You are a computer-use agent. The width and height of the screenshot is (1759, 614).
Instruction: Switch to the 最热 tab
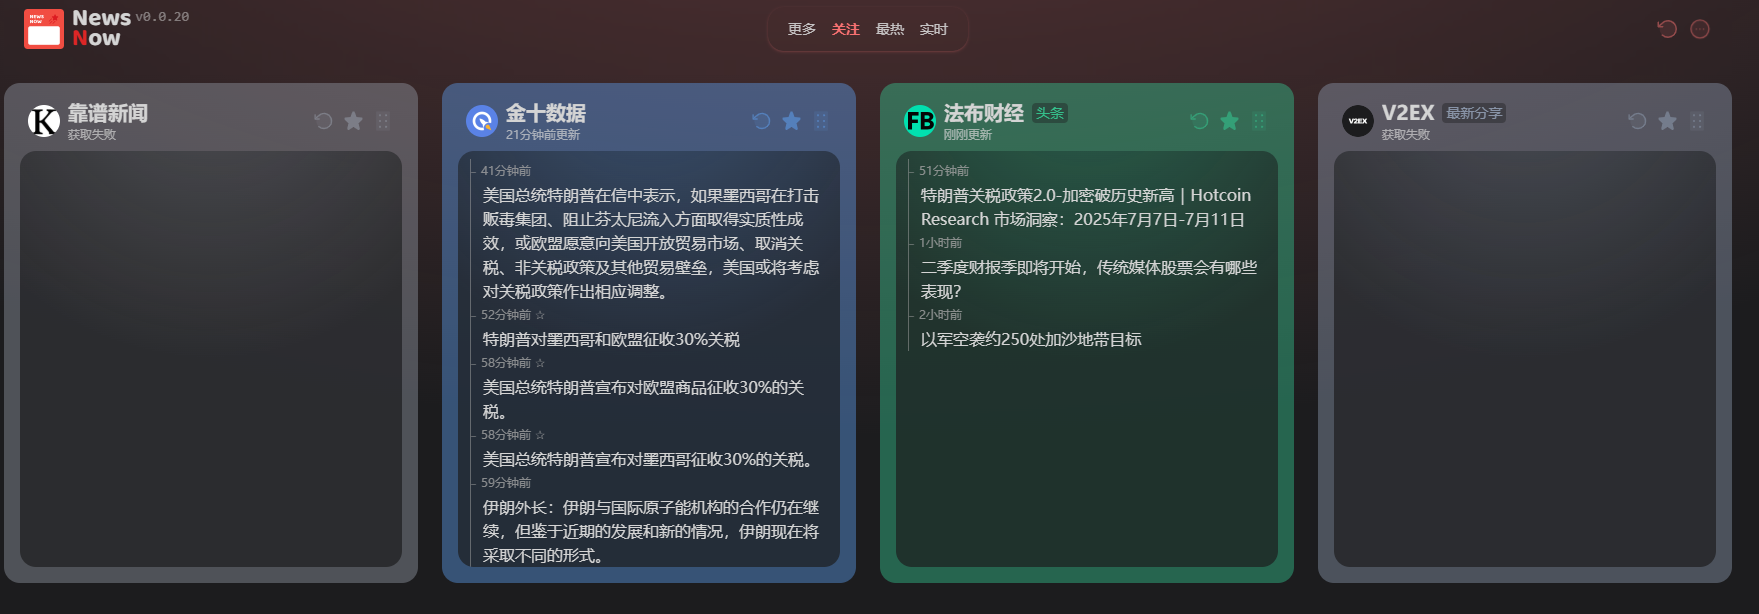coord(890,29)
